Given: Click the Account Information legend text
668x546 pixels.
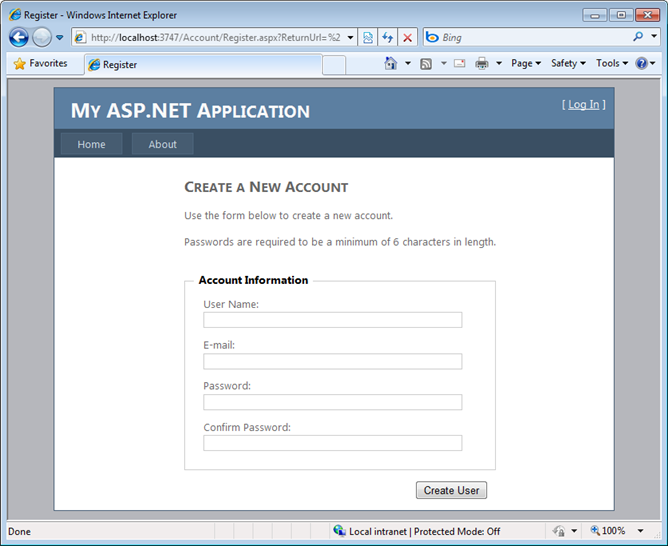Looking at the screenshot, I should click(x=253, y=280).
